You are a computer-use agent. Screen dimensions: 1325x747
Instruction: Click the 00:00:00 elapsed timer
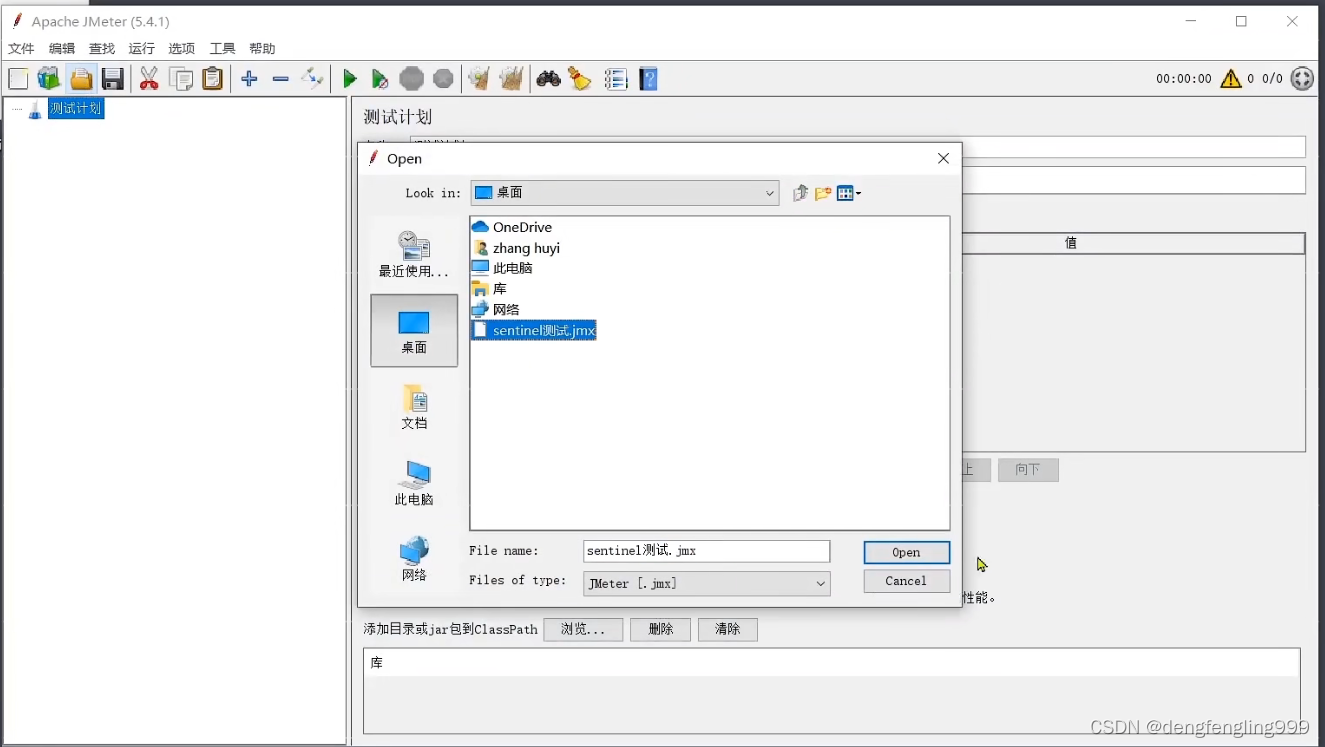pyautogui.click(x=1183, y=79)
